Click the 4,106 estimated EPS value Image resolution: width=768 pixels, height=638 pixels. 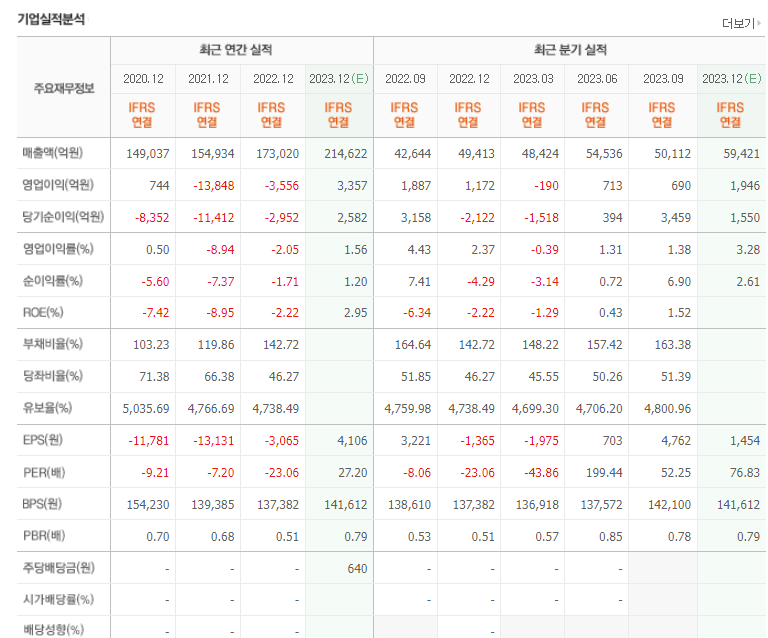click(x=352, y=441)
